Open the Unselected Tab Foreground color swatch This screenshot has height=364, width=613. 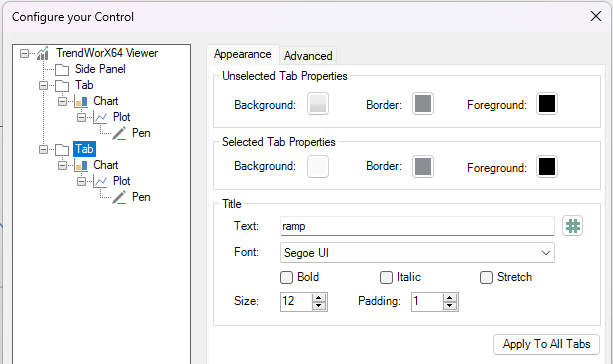pyautogui.click(x=547, y=104)
